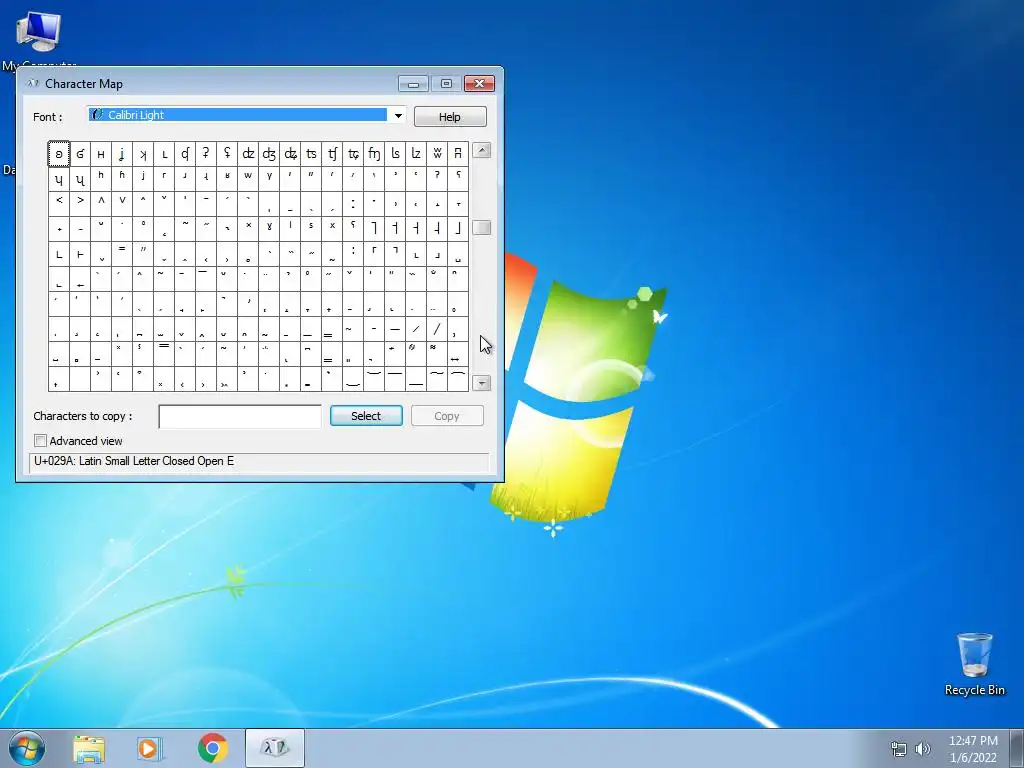Screen dimensions: 1024x768
Task: Launch Windows Media Player from taskbar
Action: (x=150, y=749)
